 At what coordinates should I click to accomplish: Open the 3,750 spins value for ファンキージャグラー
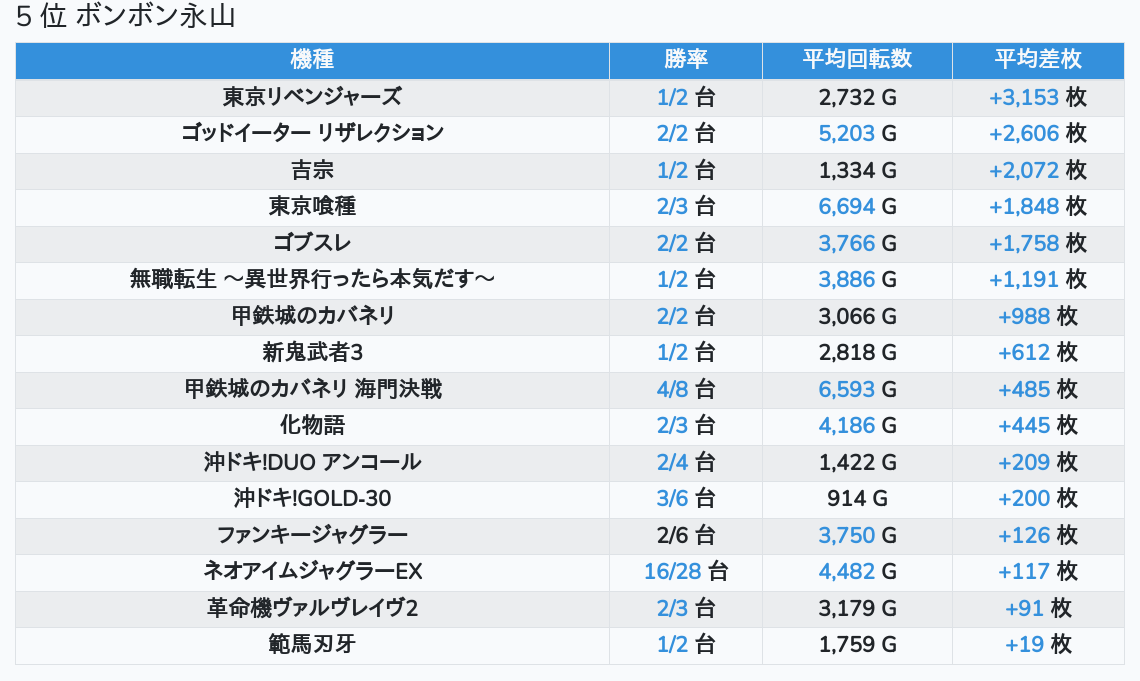click(846, 535)
